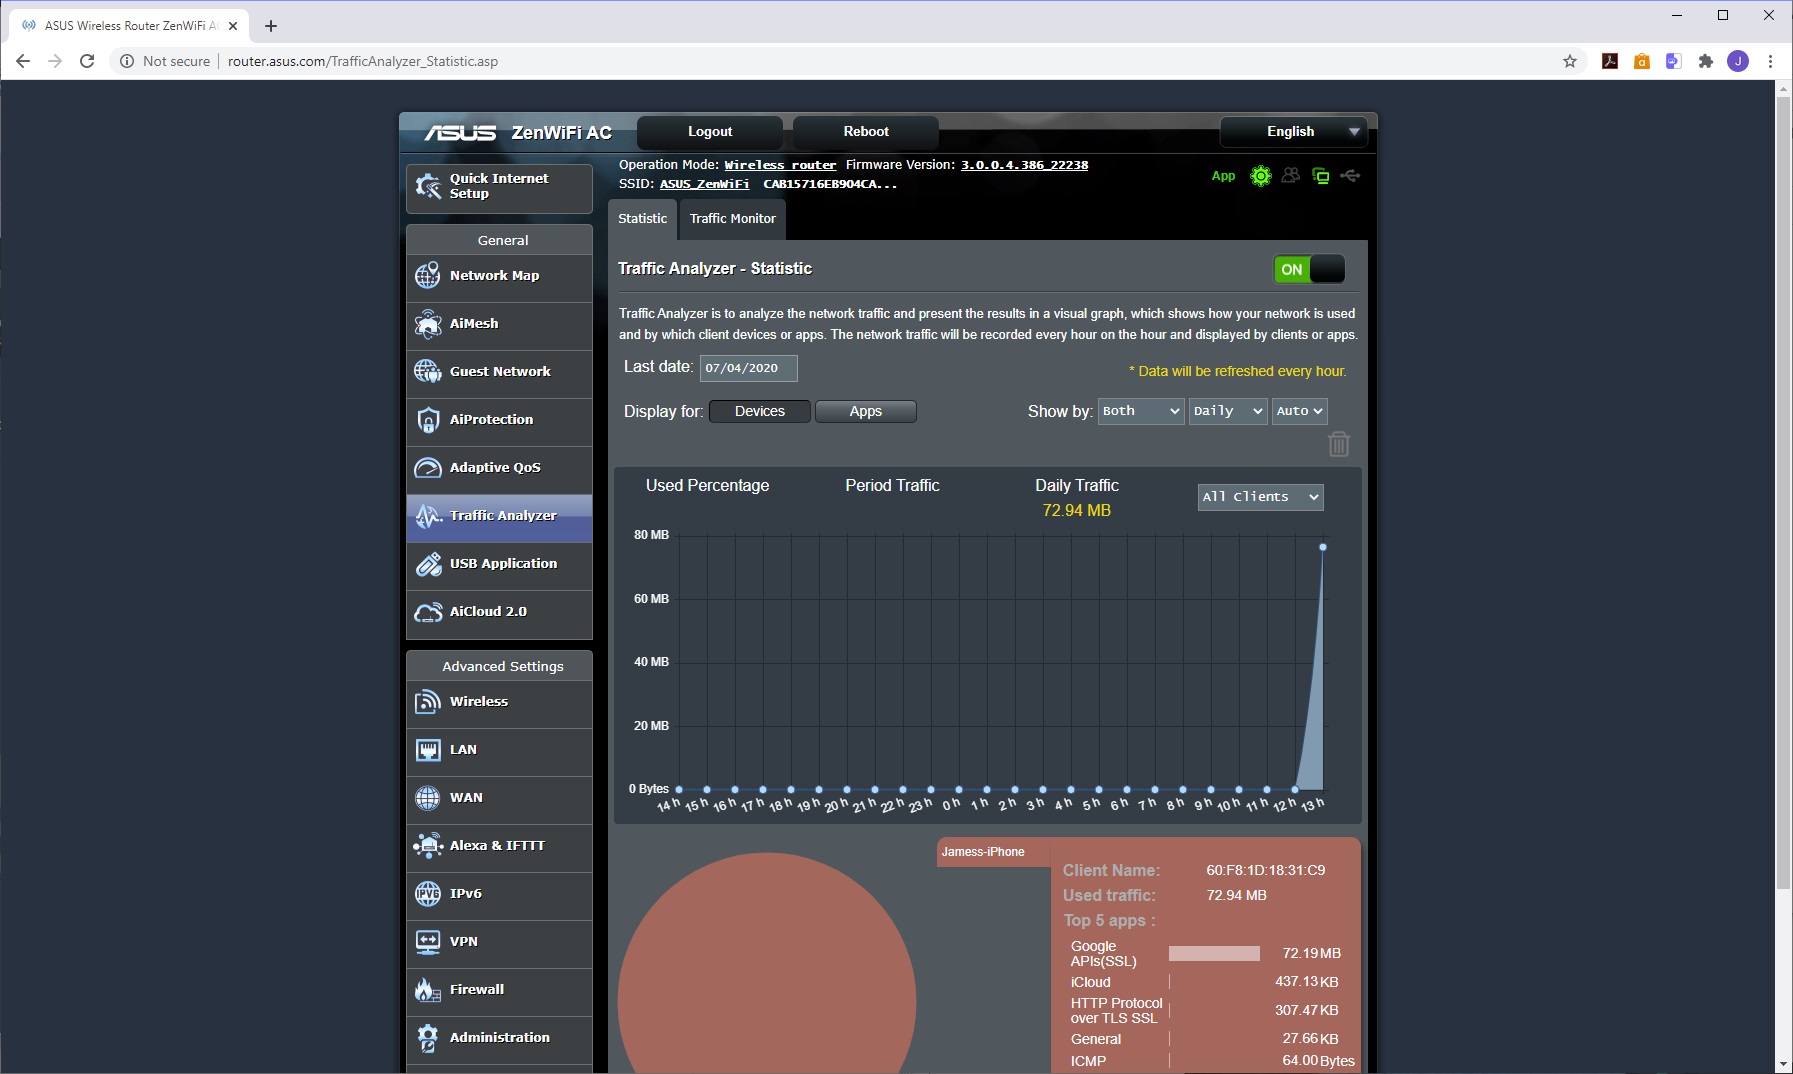Click the Wireless settings icon

(428, 701)
